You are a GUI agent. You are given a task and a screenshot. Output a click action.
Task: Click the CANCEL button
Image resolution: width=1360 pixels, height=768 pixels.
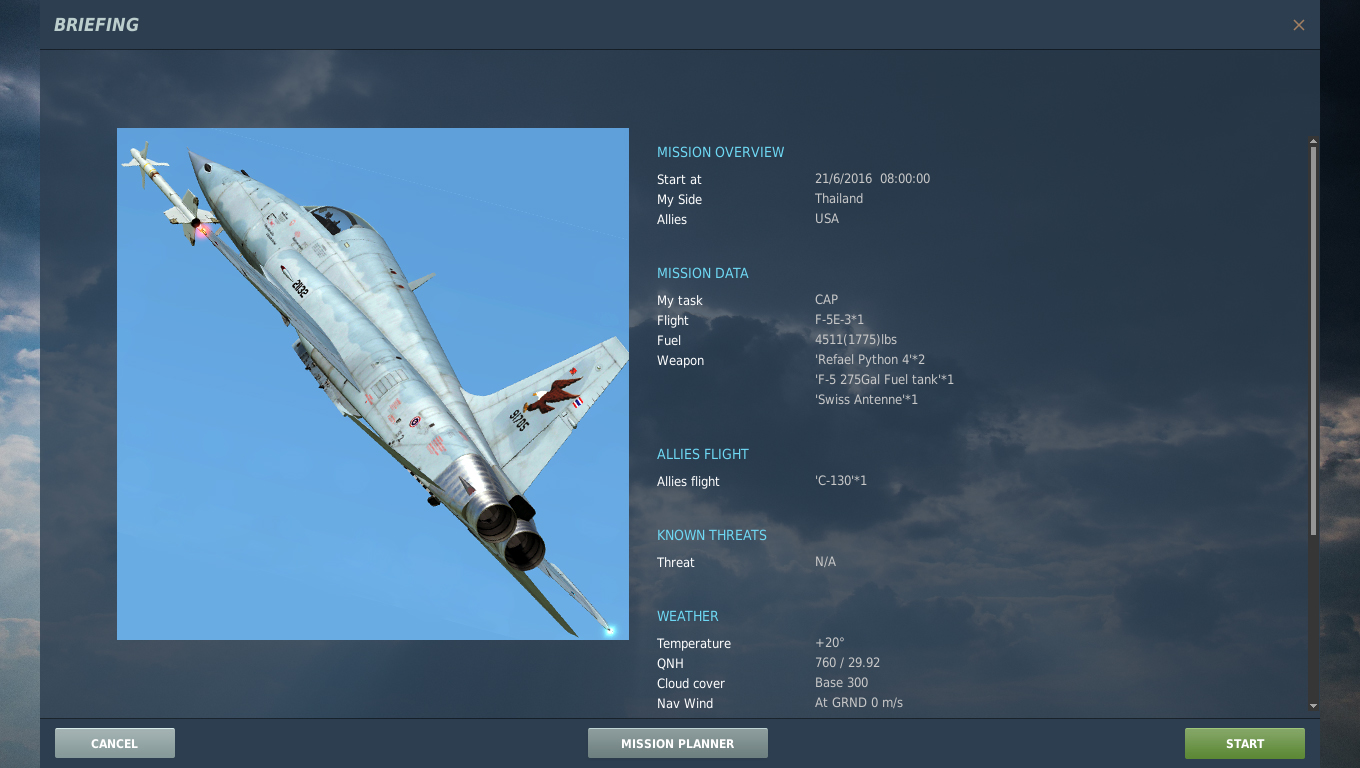tap(115, 743)
